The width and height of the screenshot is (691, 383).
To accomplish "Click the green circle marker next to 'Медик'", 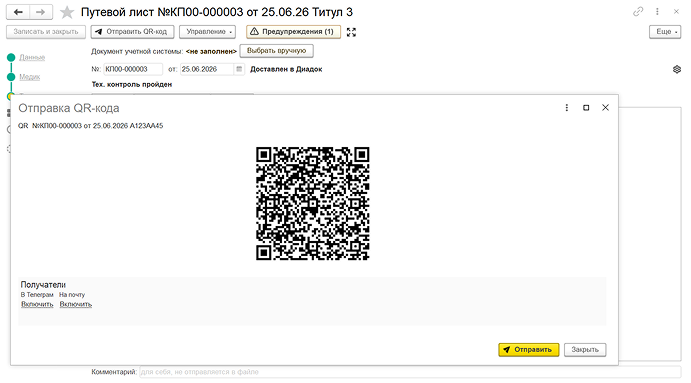I will (11, 77).
